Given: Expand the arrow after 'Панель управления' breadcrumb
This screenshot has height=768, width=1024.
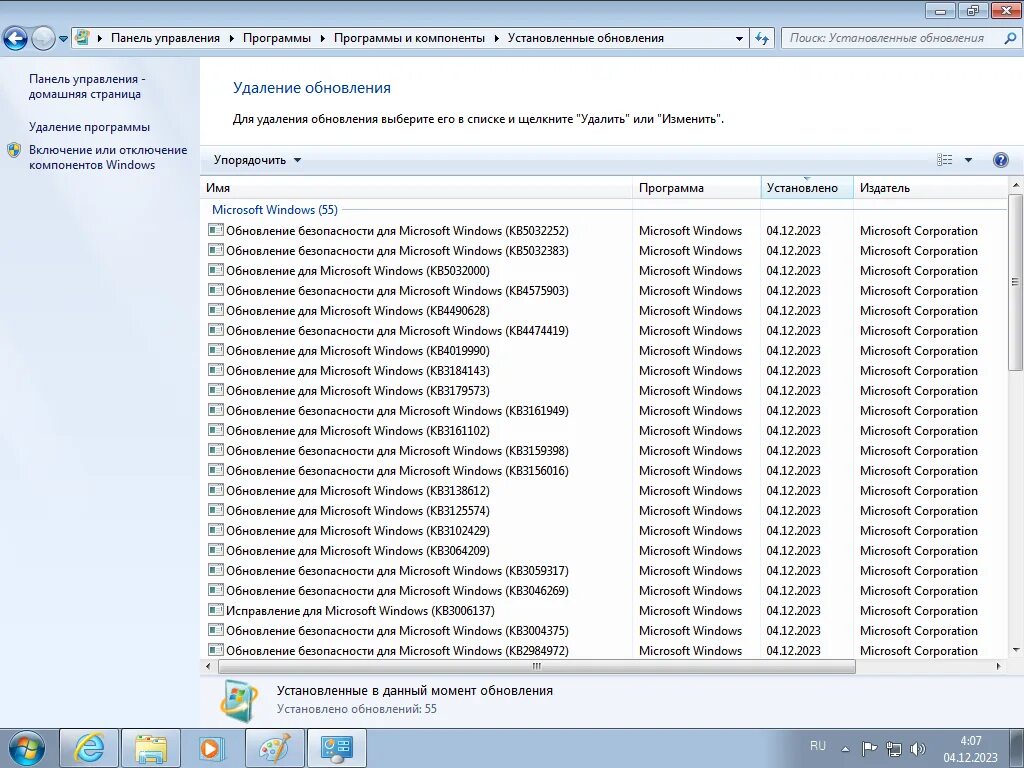Looking at the screenshot, I should 231,39.
